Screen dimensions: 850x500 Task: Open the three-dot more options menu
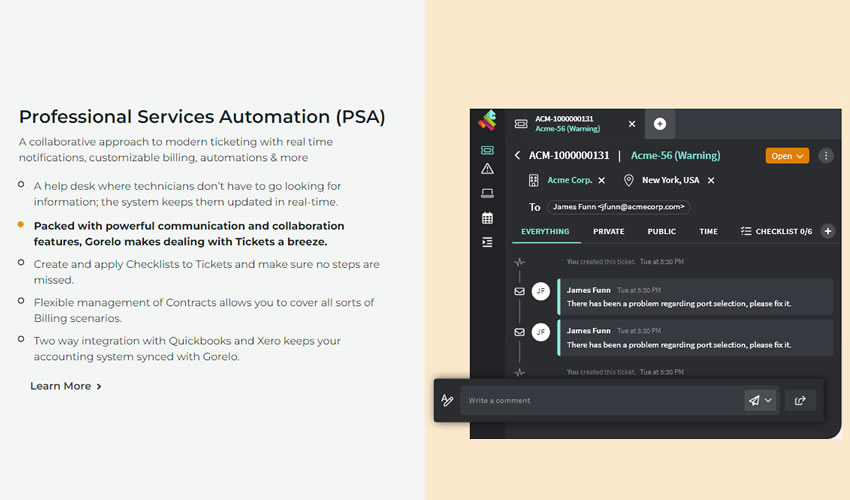826,156
